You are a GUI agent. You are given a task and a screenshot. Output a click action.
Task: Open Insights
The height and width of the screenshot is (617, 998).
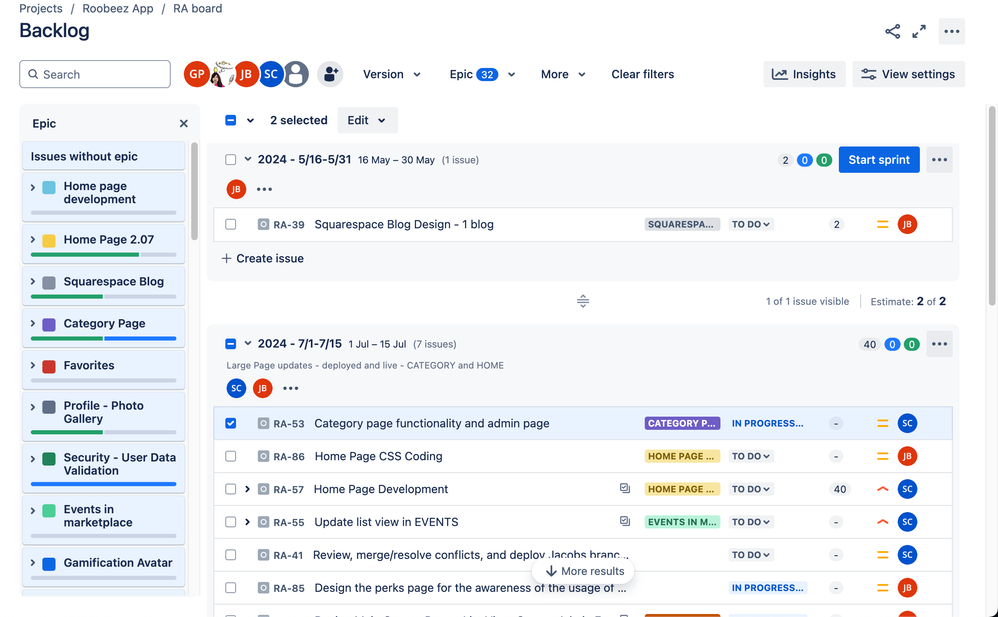click(x=804, y=74)
